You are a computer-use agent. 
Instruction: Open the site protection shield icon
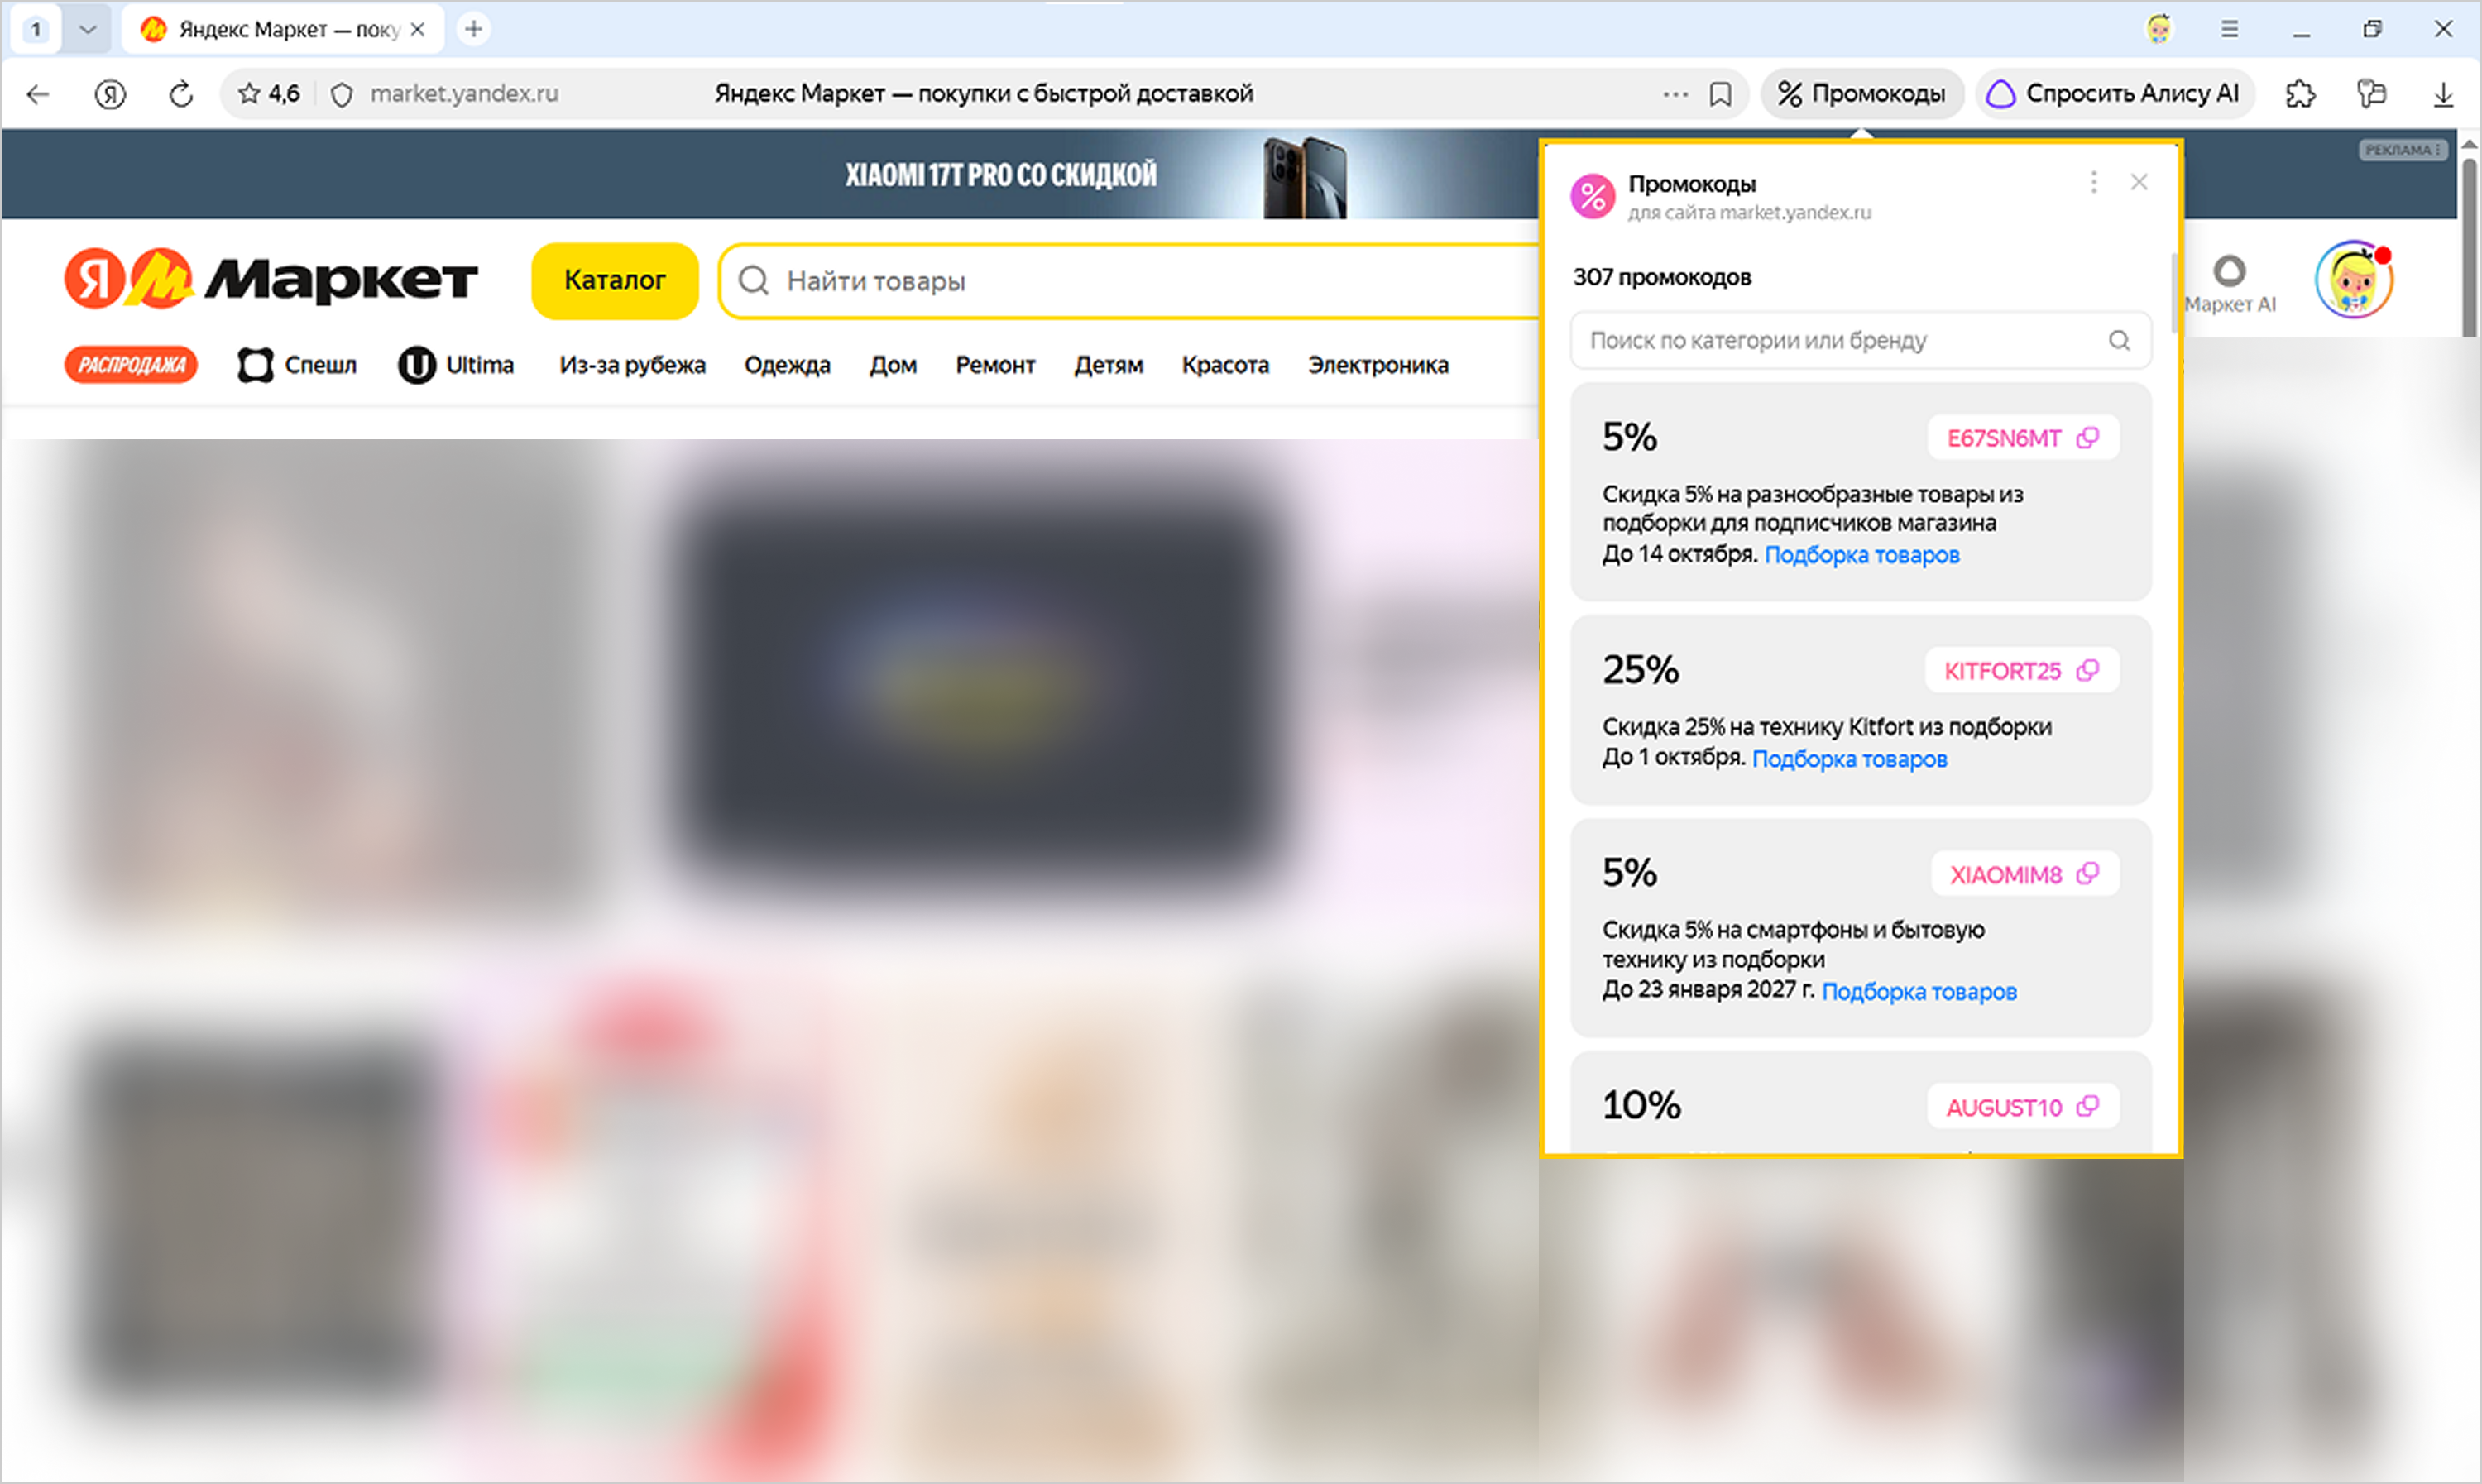[342, 94]
